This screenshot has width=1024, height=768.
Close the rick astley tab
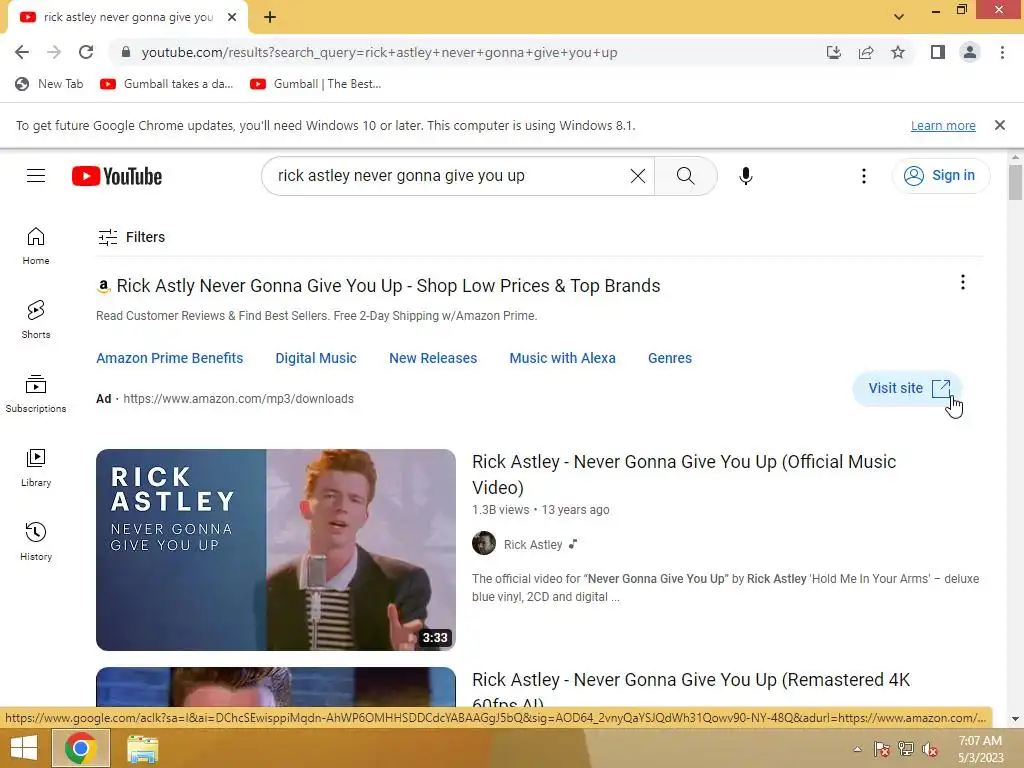pyautogui.click(x=232, y=18)
